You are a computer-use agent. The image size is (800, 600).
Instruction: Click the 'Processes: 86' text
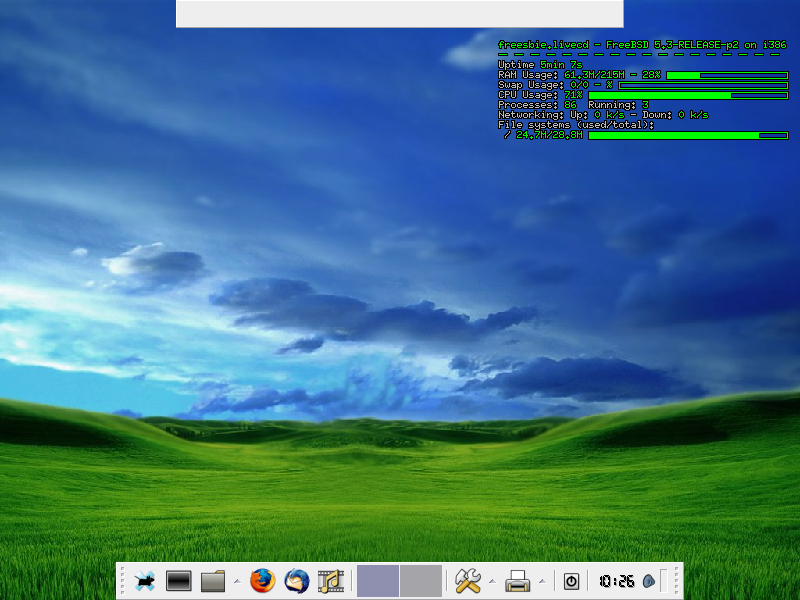tap(537, 105)
